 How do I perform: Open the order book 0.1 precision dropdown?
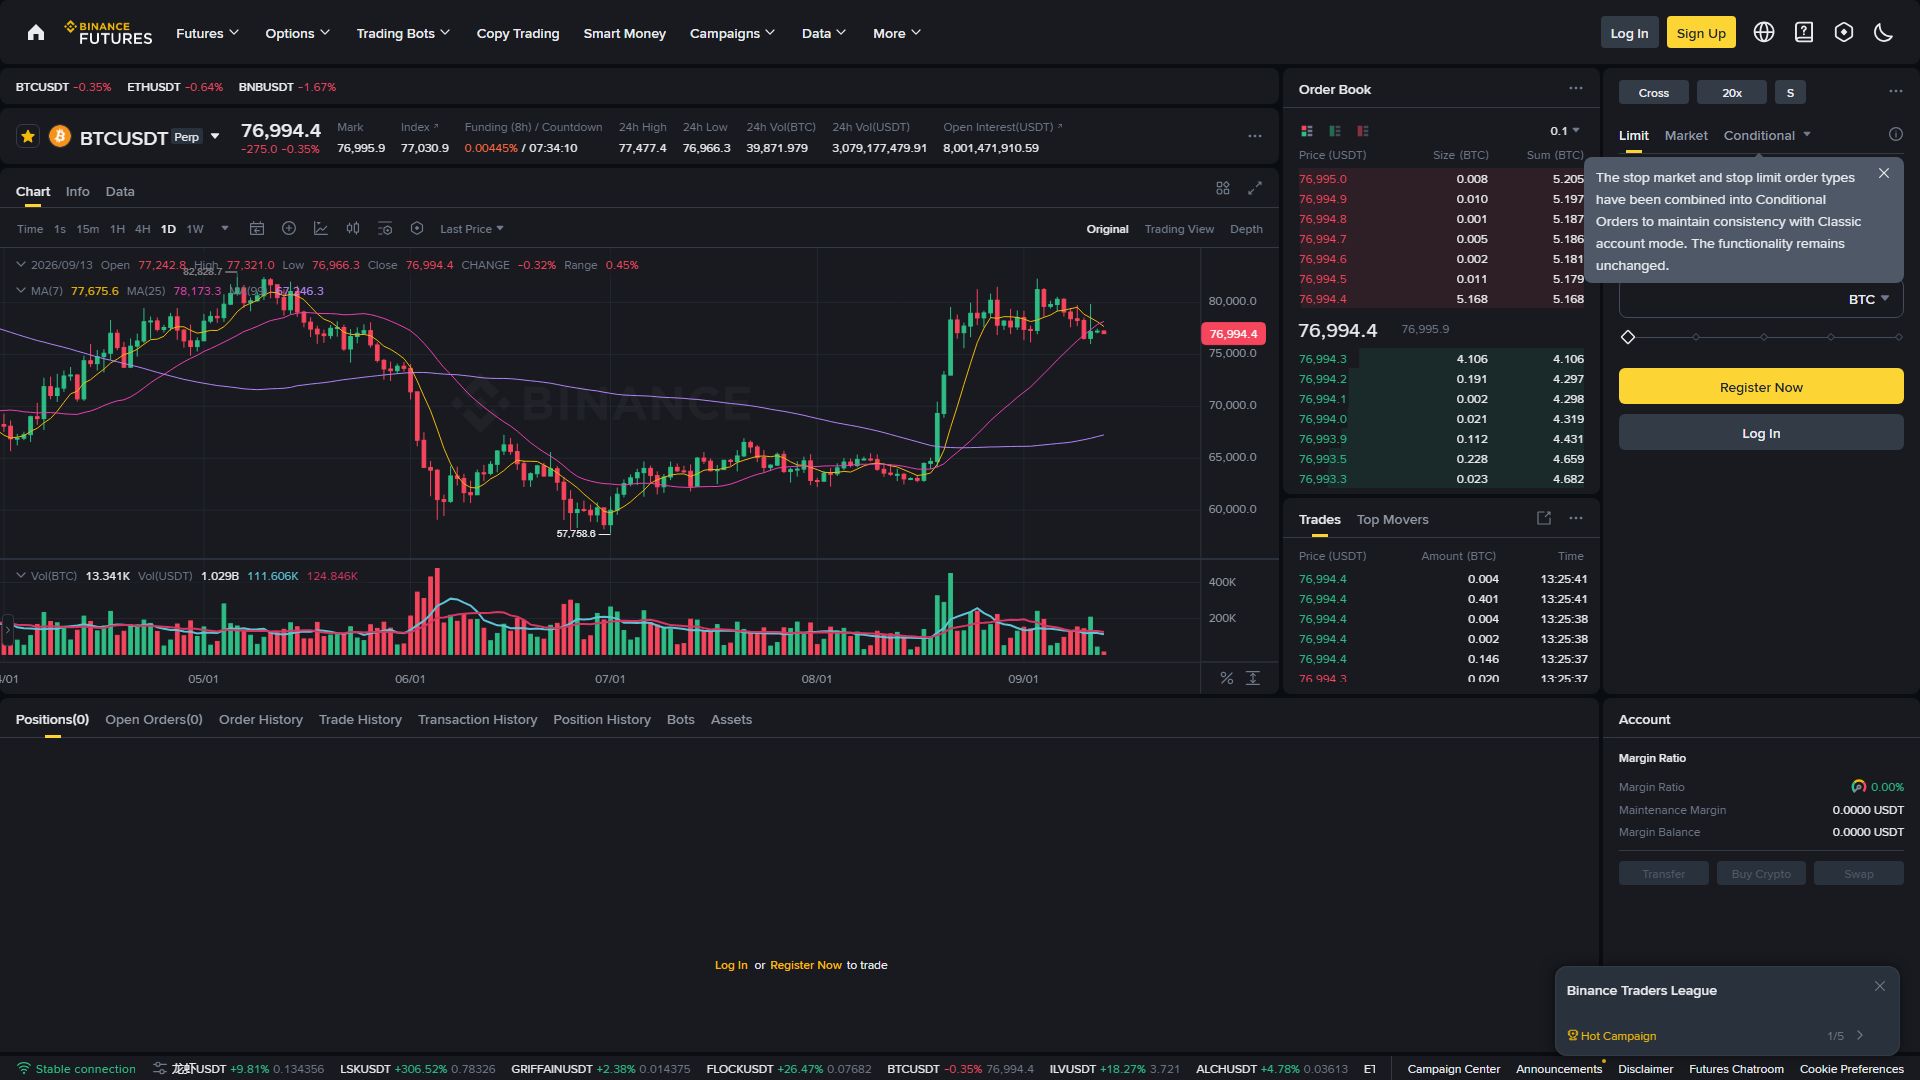1565,131
